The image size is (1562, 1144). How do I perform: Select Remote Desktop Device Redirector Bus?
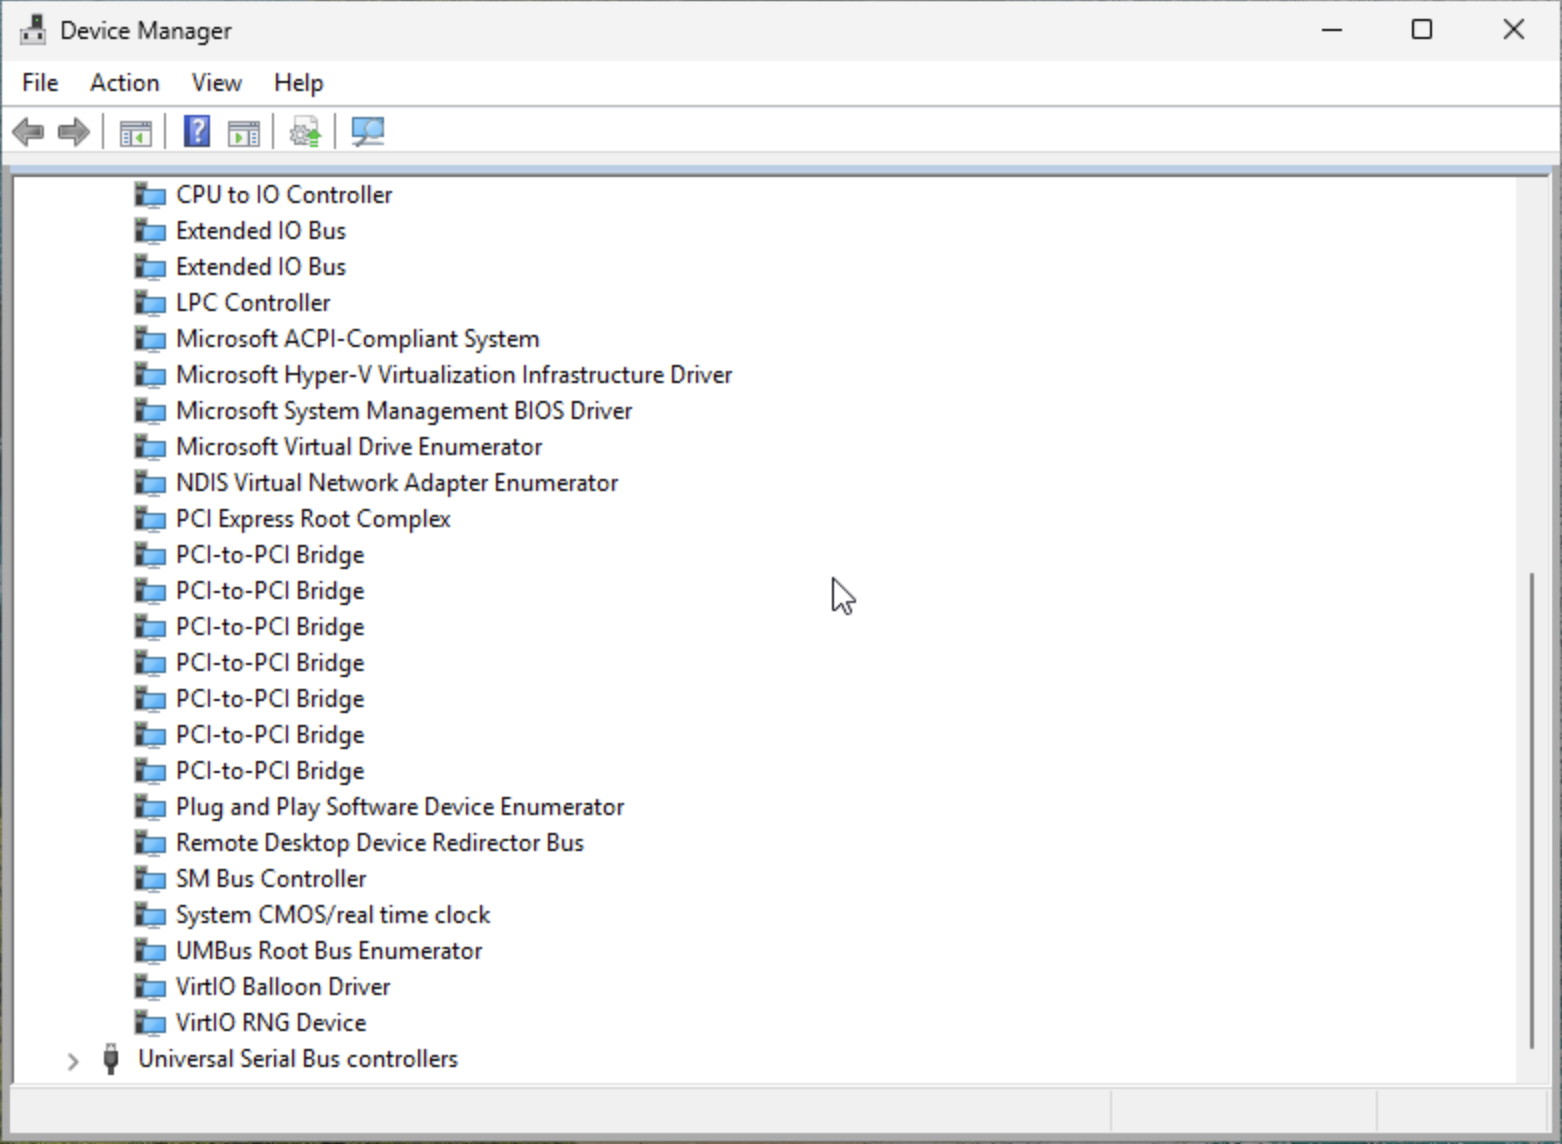pyautogui.click(x=379, y=843)
